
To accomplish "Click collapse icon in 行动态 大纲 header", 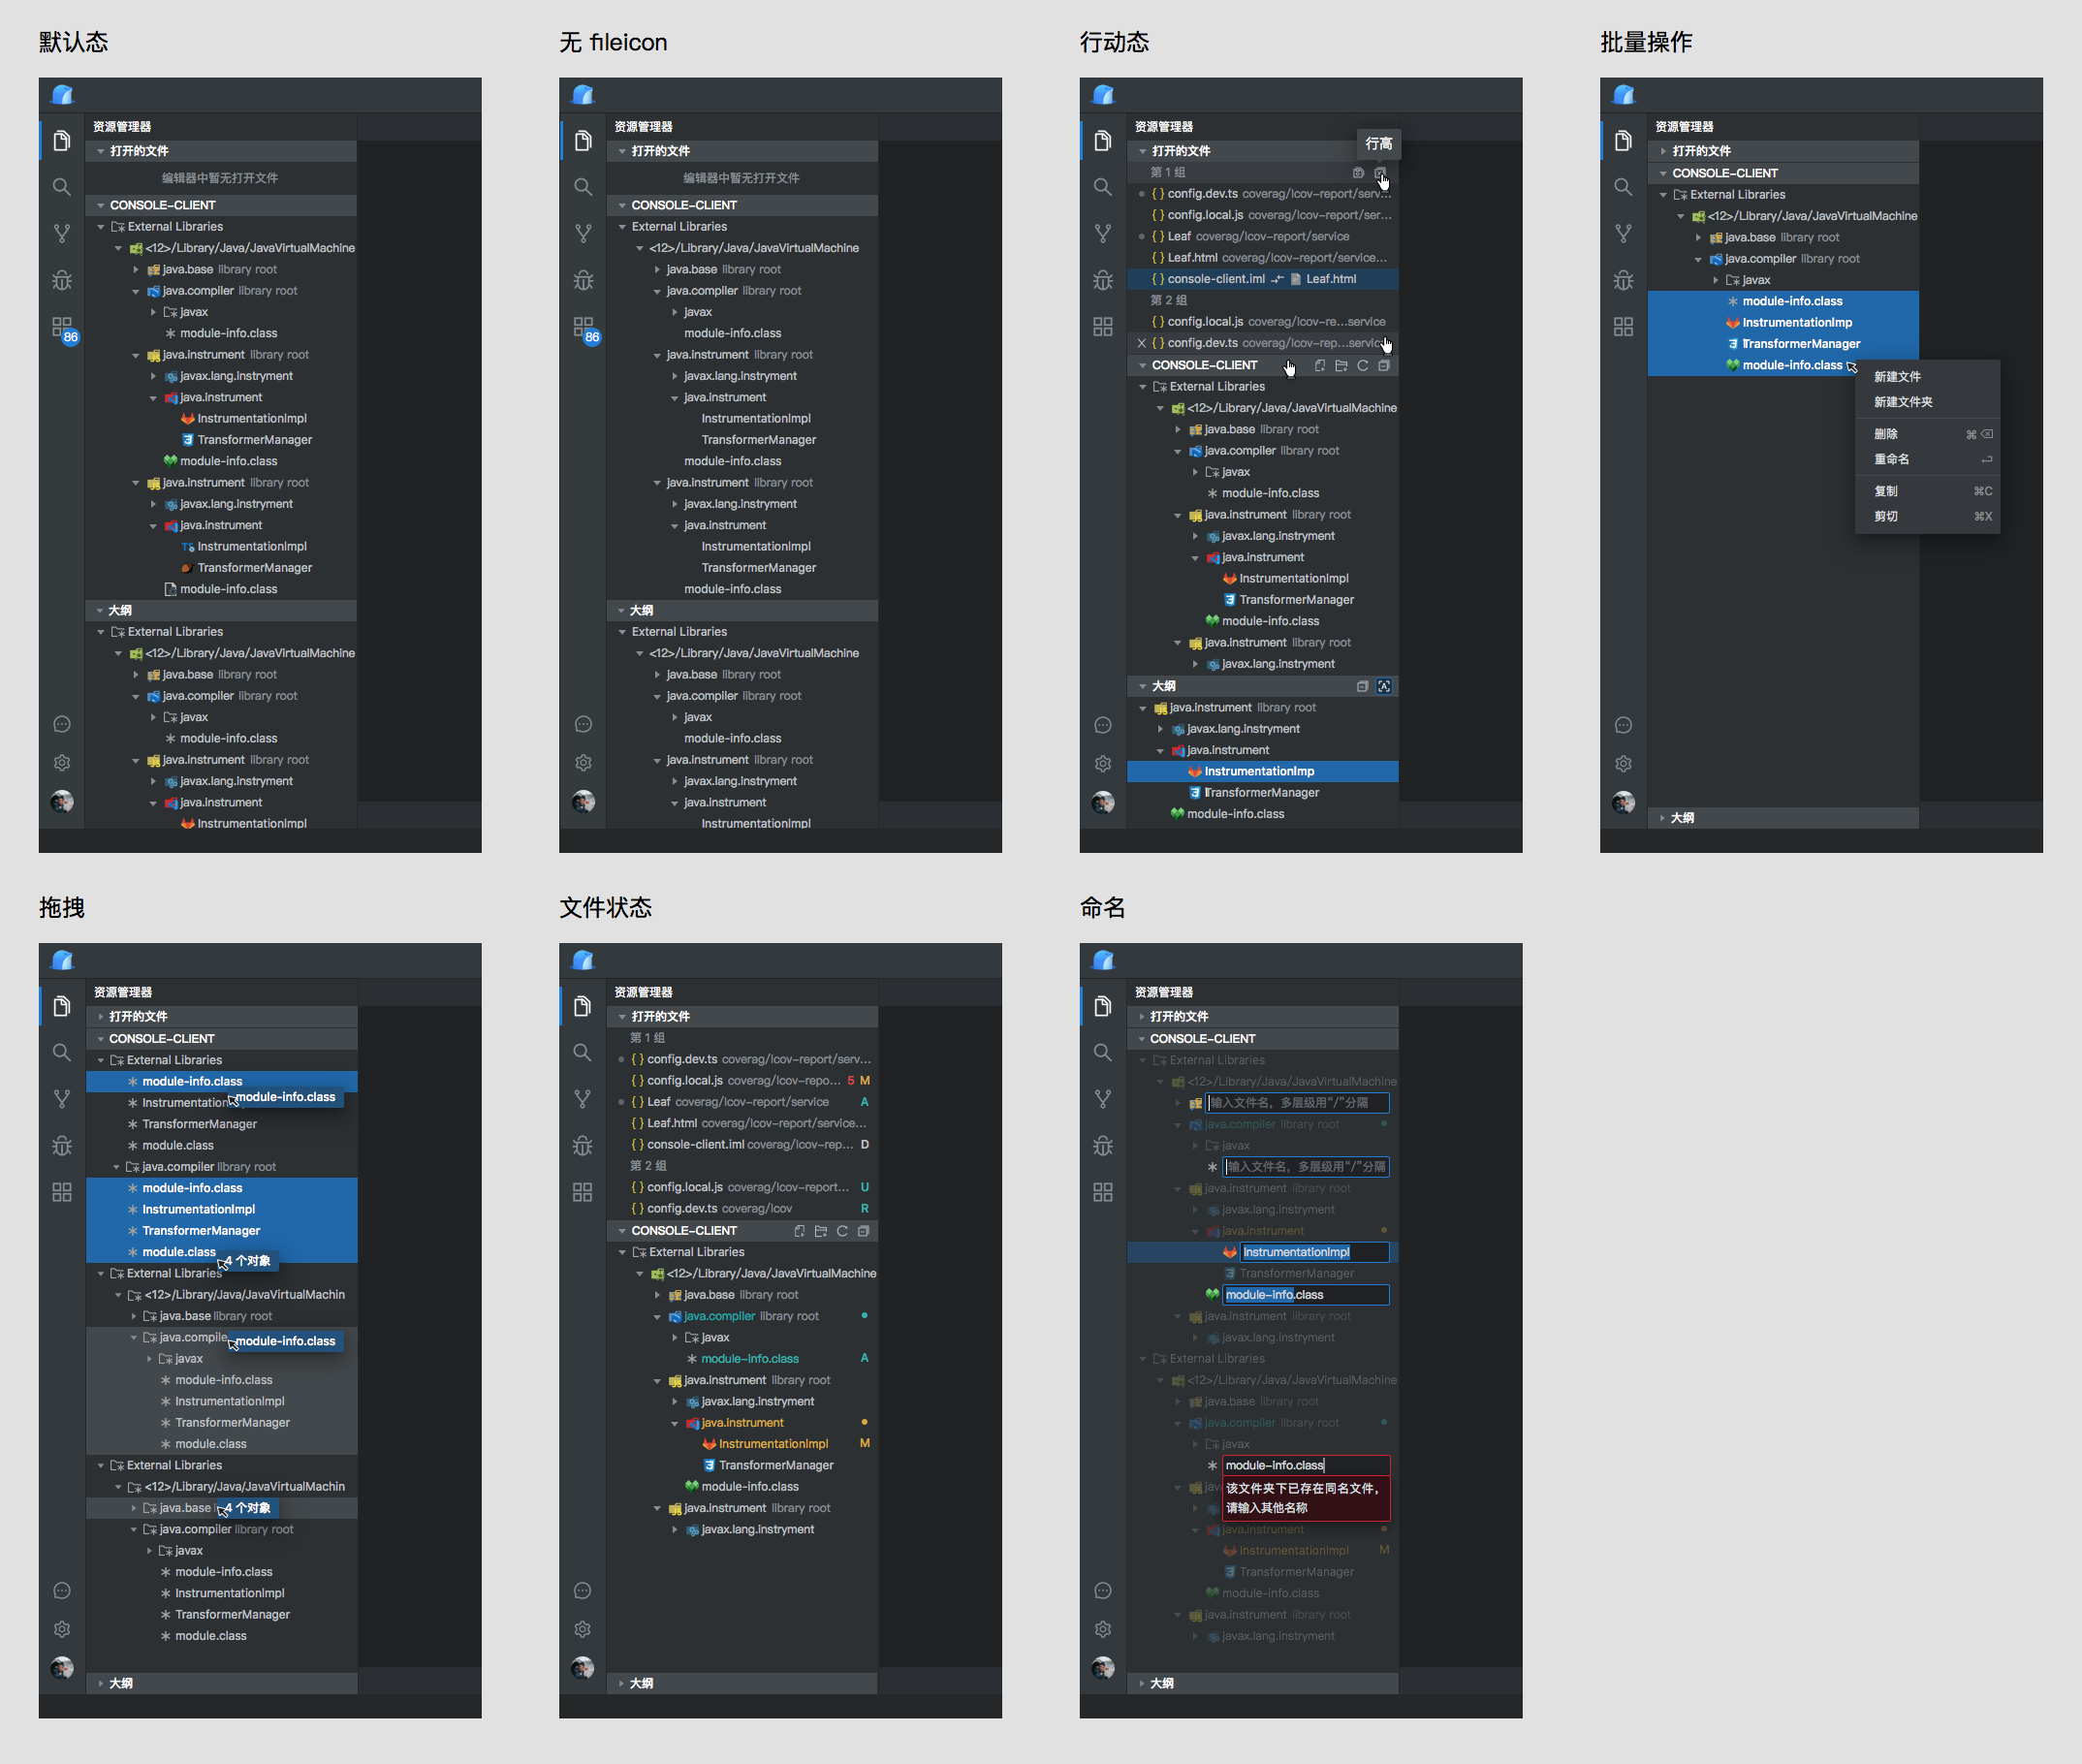I will [1362, 687].
